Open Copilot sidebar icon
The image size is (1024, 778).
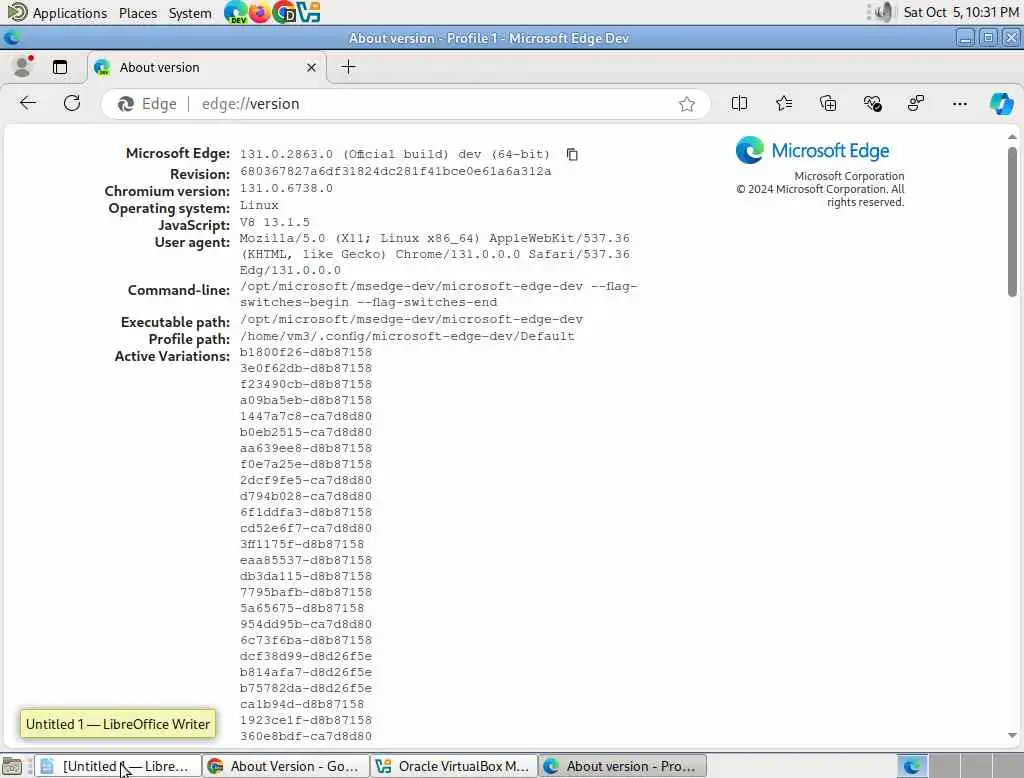point(1001,103)
